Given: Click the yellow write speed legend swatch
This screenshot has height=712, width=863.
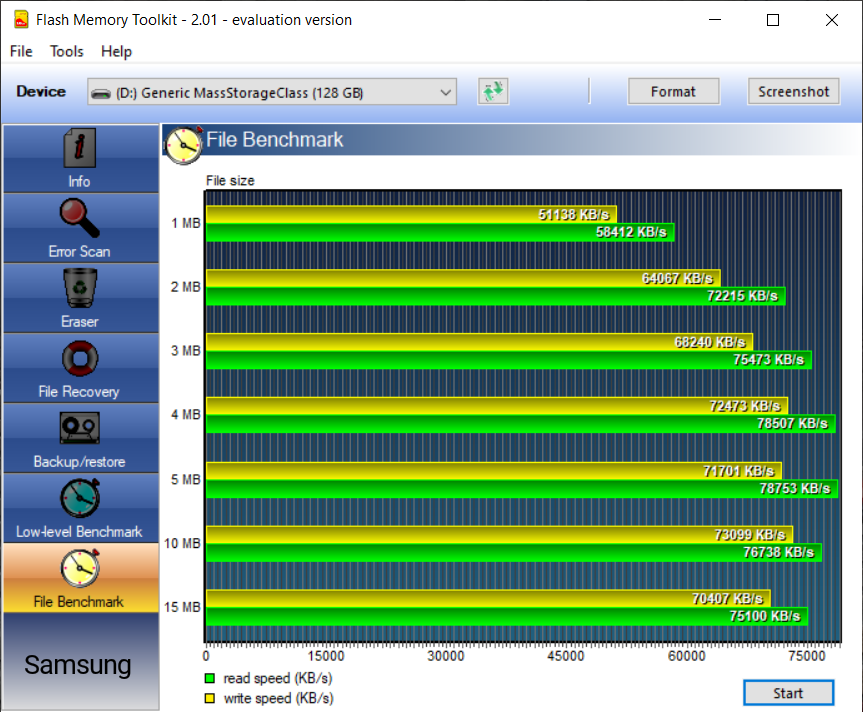Looking at the screenshot, I should 210,698.
